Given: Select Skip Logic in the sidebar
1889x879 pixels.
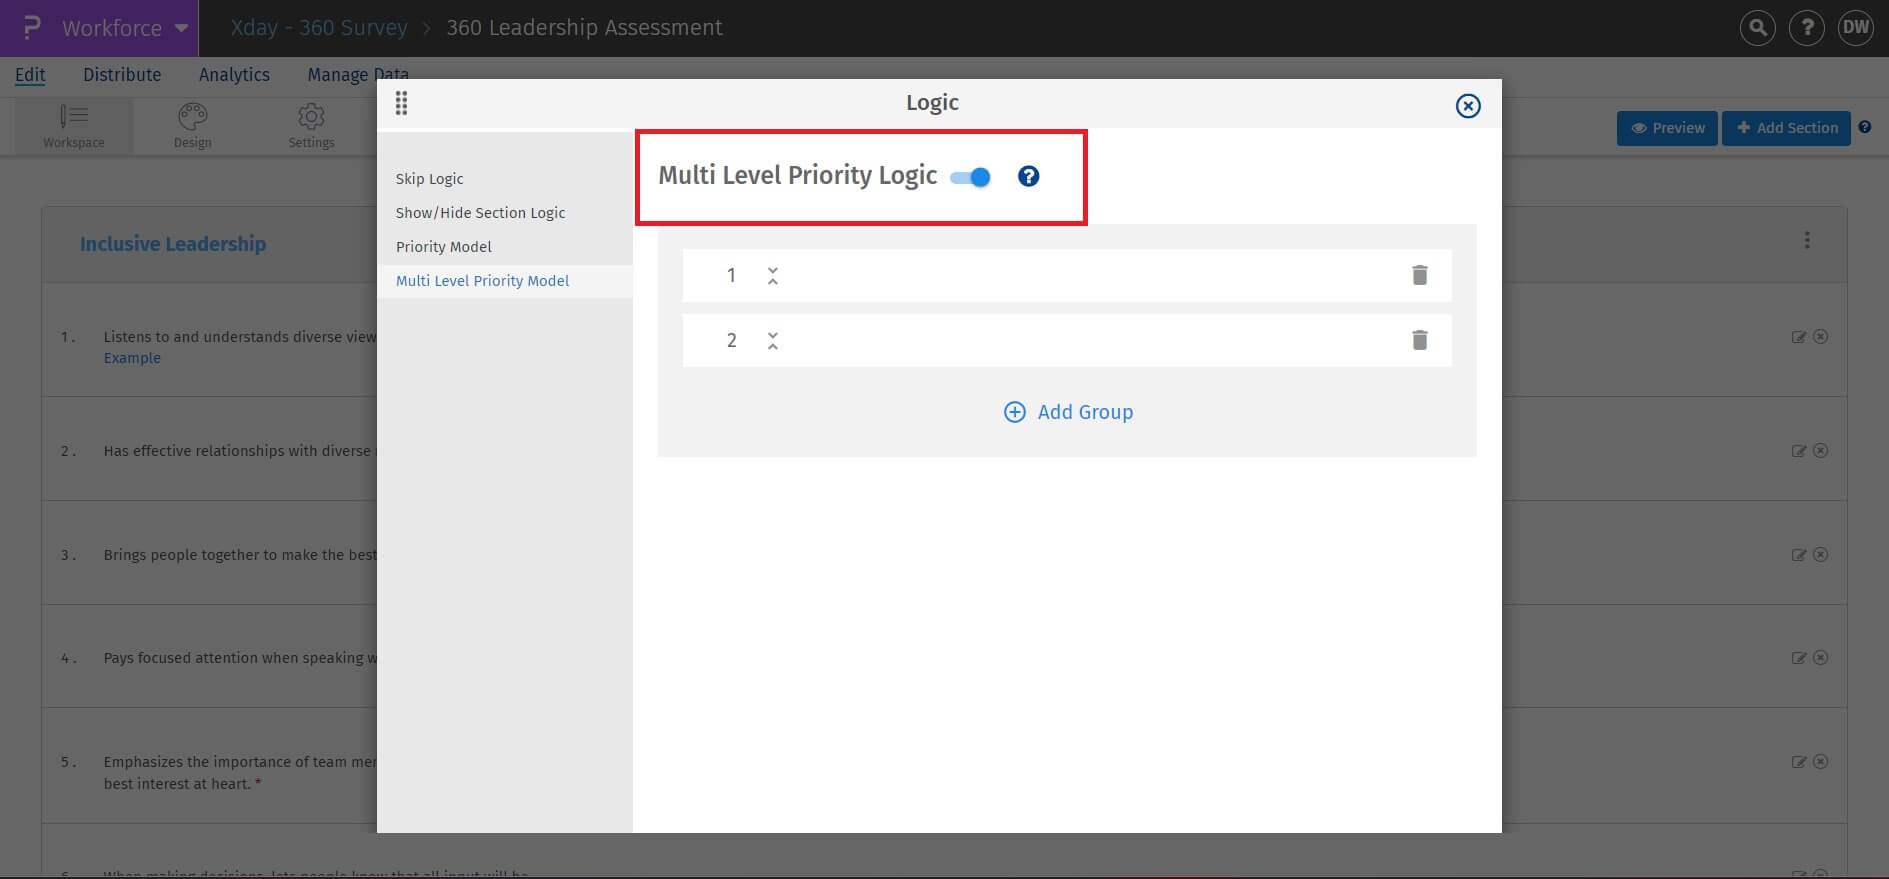Looking at the screenshot, I should tap(429, 179).
